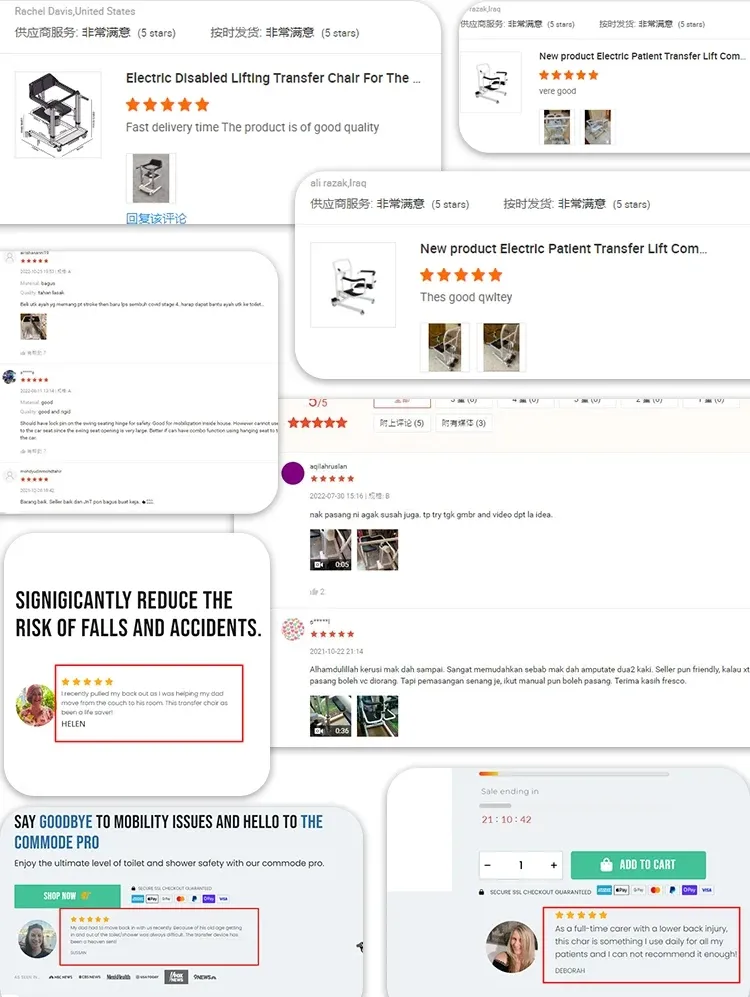Open Electric Disabled Lifting Transfer Chair product image
The image size is (750, 997).
58,114
